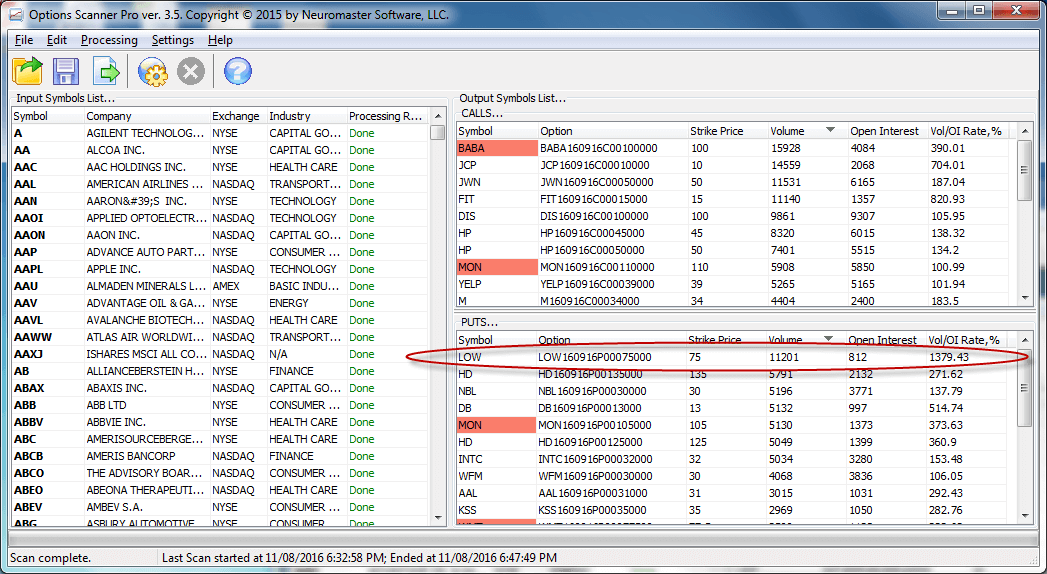Screen dimensions: 1047x574
Task: Sort PUTS by Vol/OI Rate,% header
Action: 966,340
